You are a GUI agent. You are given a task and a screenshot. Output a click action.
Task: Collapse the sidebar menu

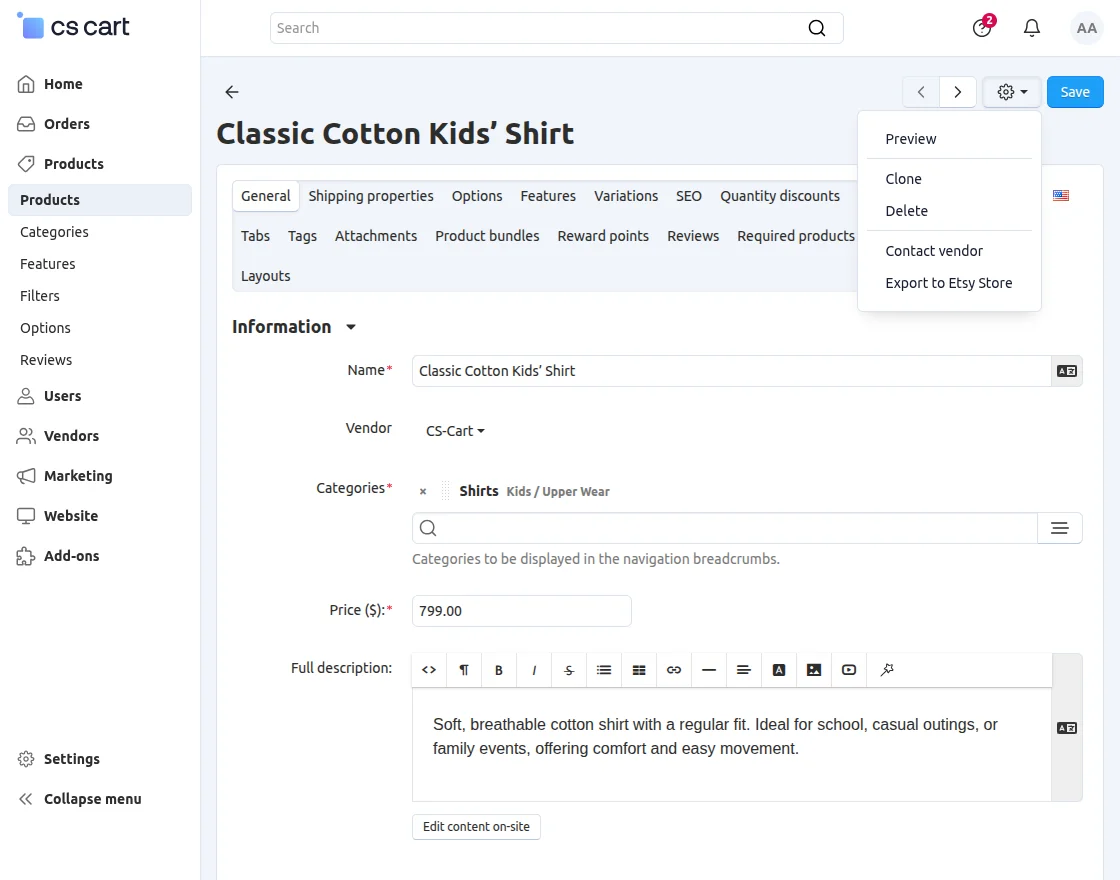point(80,799)
